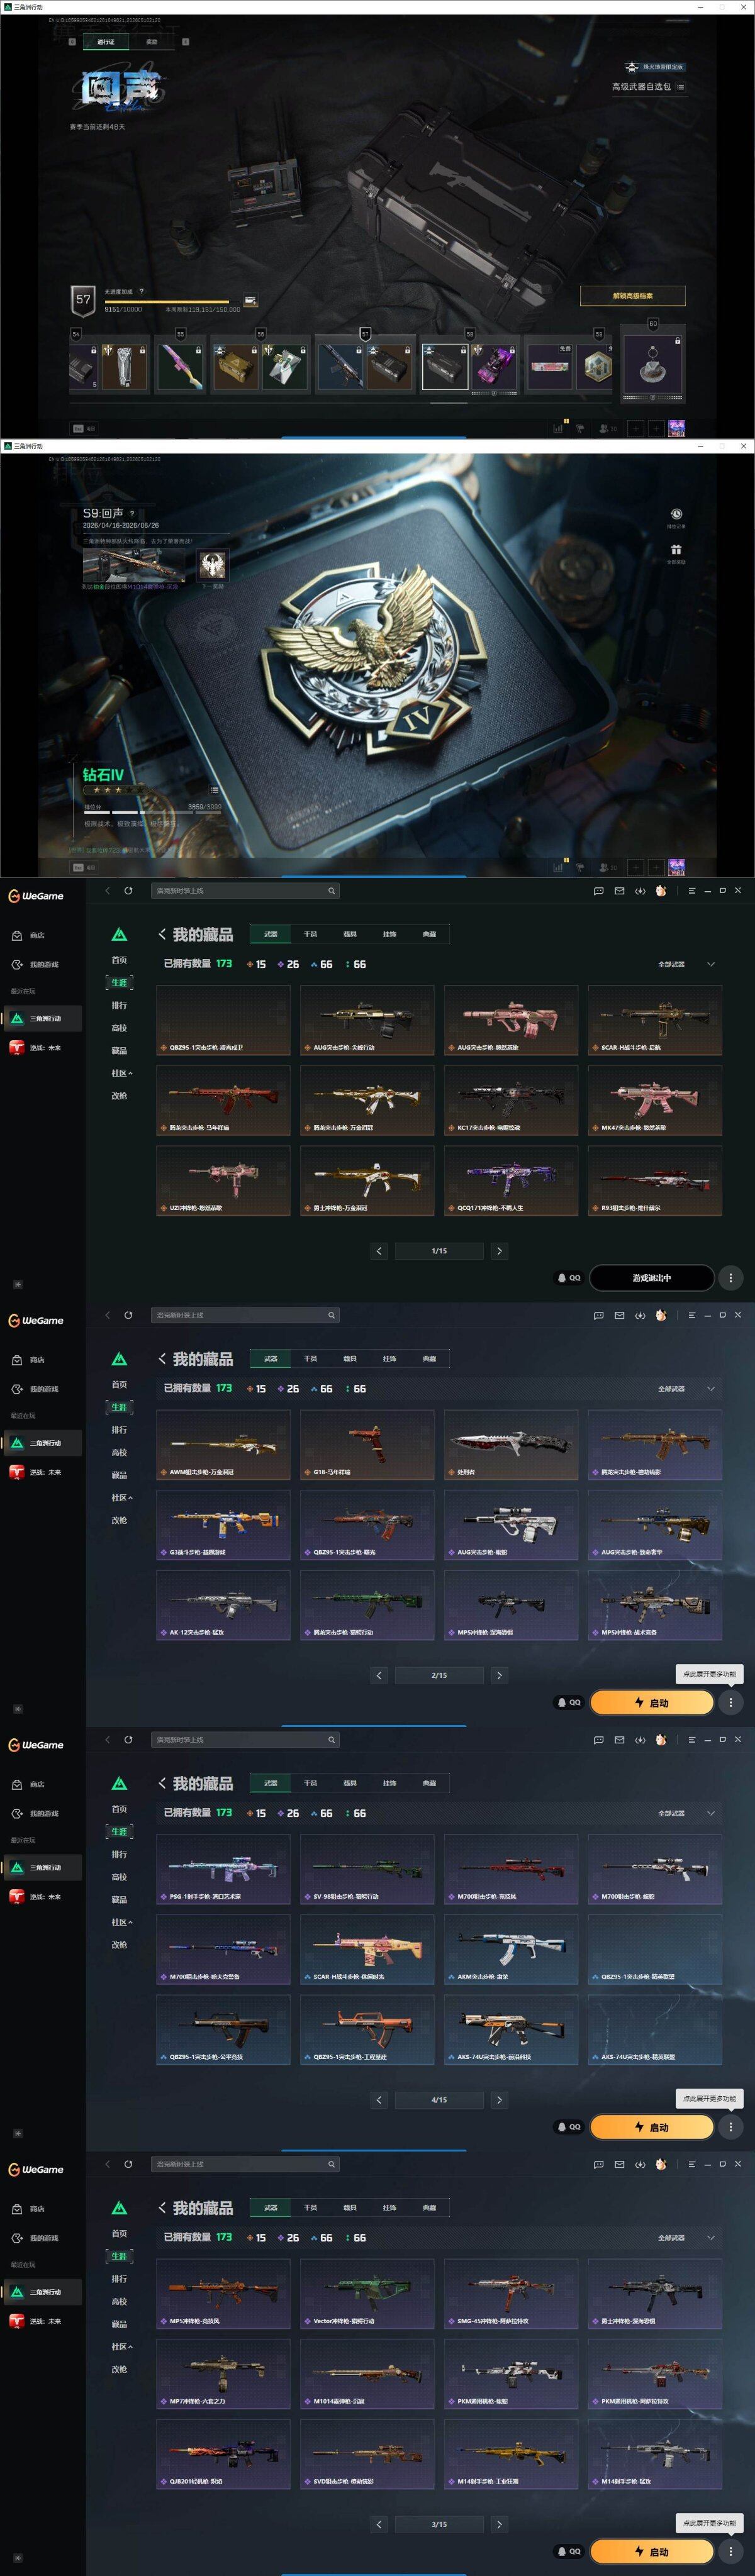The image size is (755, 2576).
Task: Expand 社区 nav item in page 2/15 window
Action: (121, 1498)
